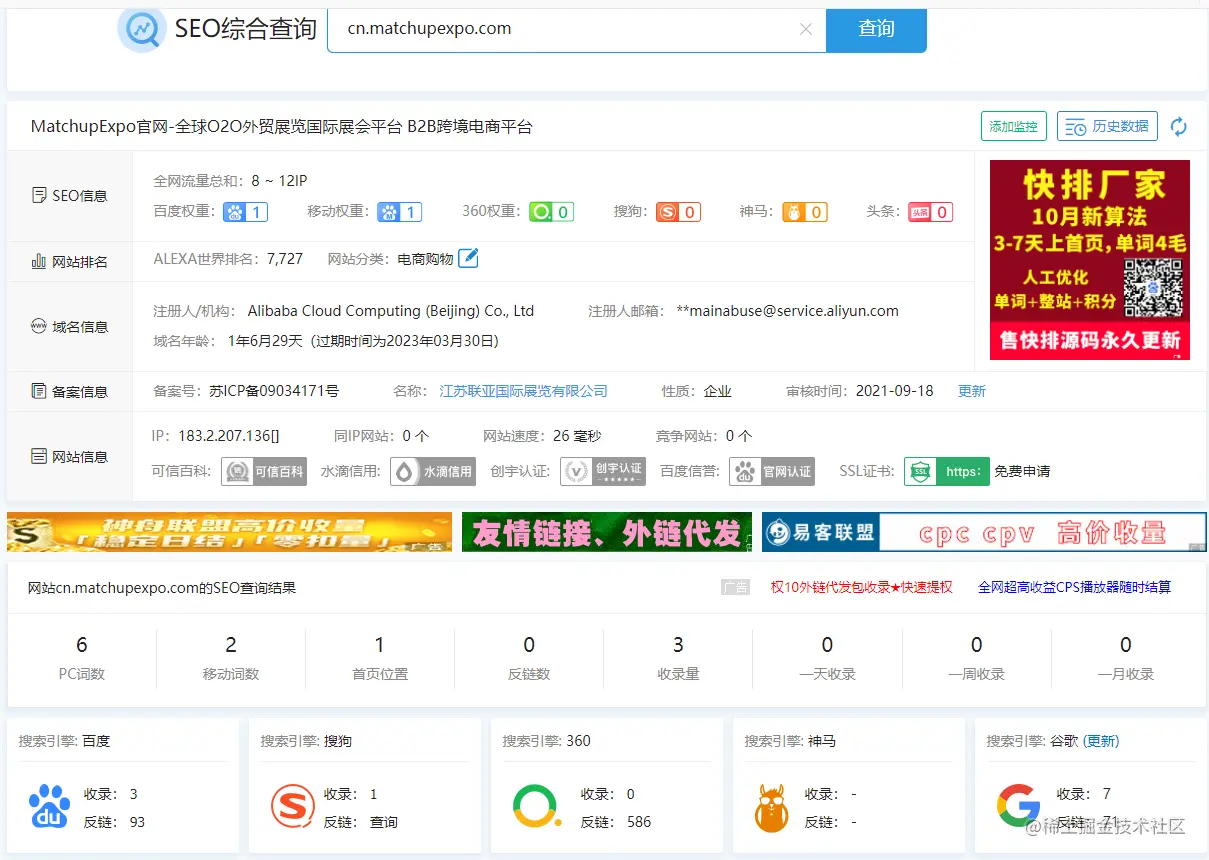Click the pencil edit icon beside 网站分类
1209x860 pixels.
pyautogui.click(x=467, y=257)
